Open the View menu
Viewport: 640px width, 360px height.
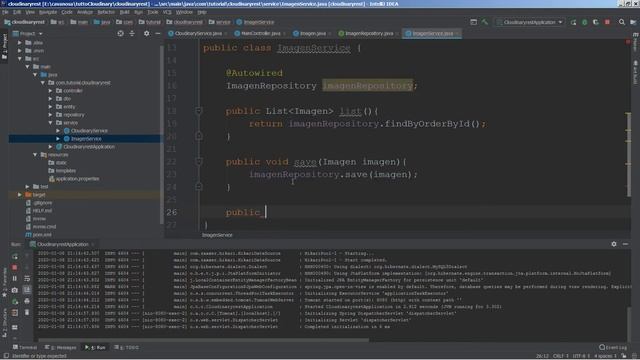point(30,12)
